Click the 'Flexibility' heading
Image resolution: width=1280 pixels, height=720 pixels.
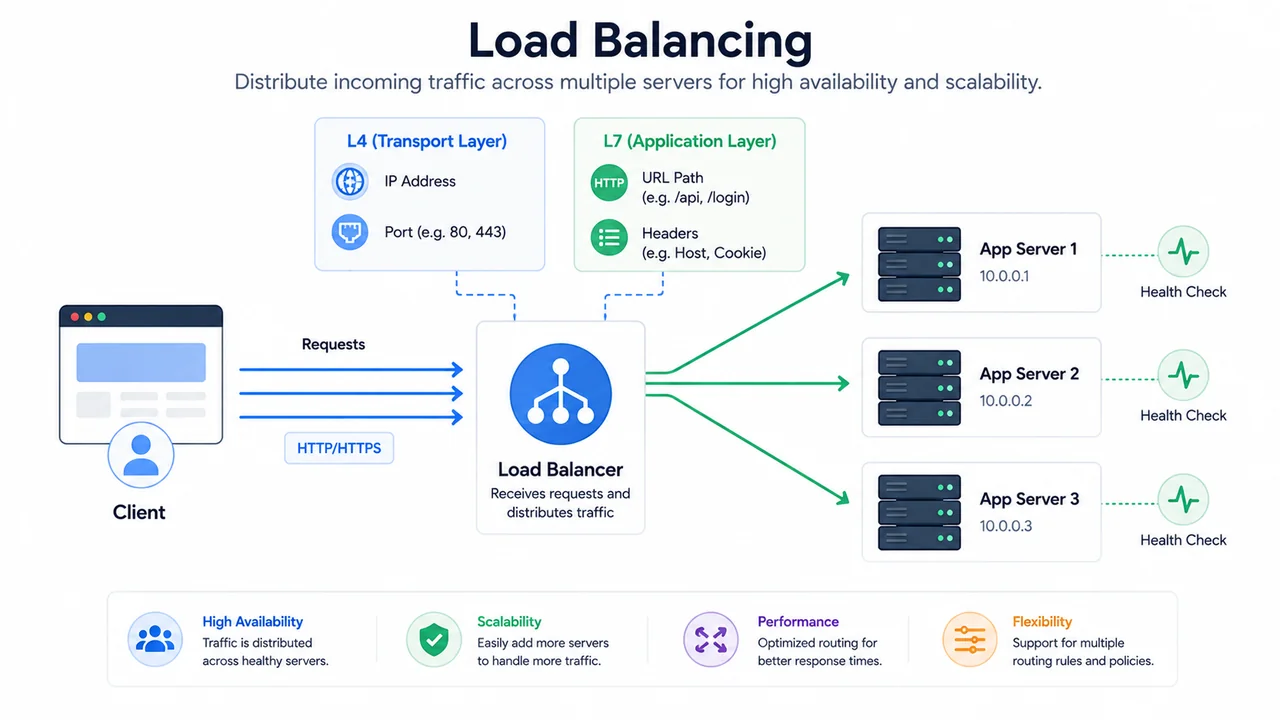1042,621
